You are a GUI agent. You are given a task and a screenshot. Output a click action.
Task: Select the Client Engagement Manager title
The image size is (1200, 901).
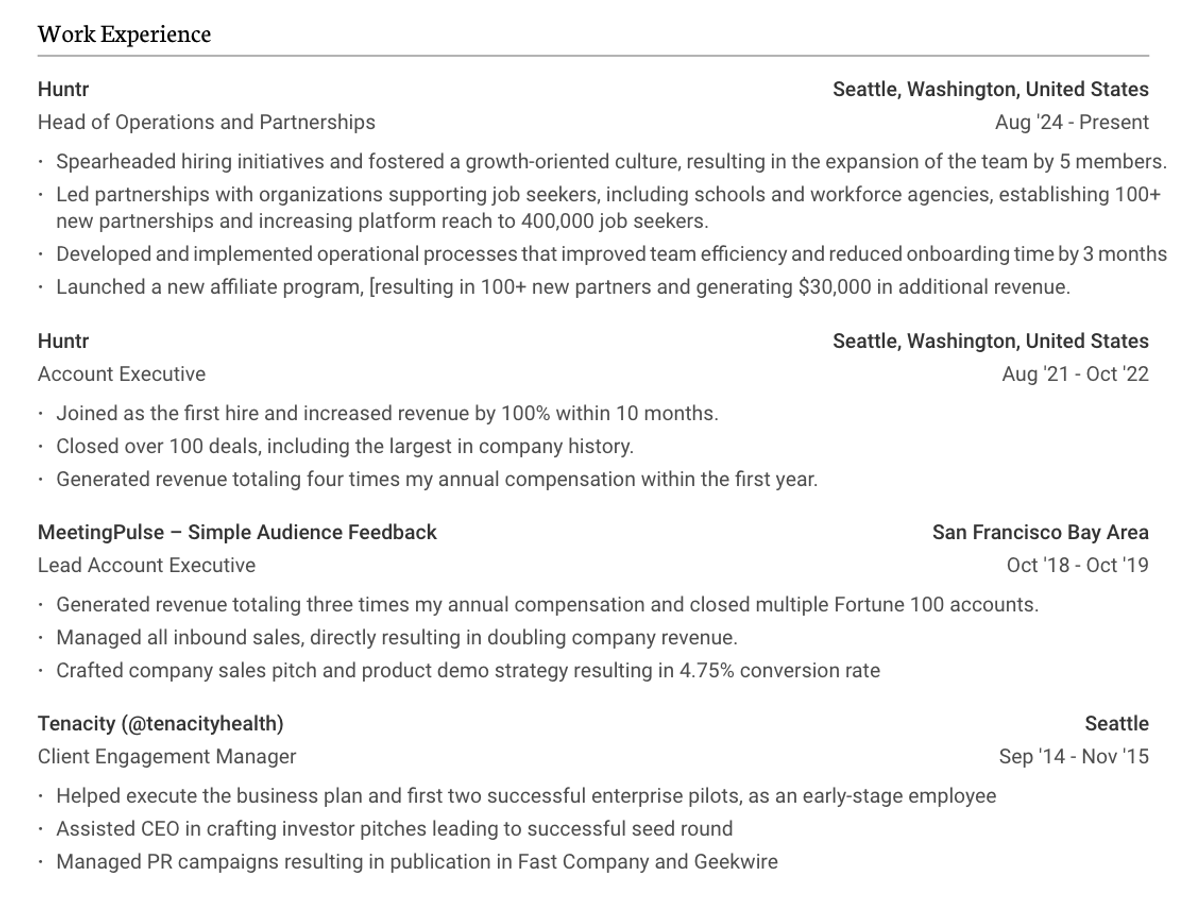pos(167,756)
